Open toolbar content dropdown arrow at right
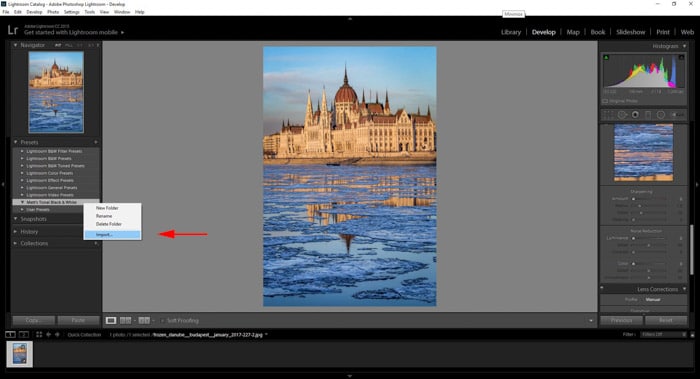Viewport: 700px width, 379px height. pyautogui.click(x=591, y=321)
